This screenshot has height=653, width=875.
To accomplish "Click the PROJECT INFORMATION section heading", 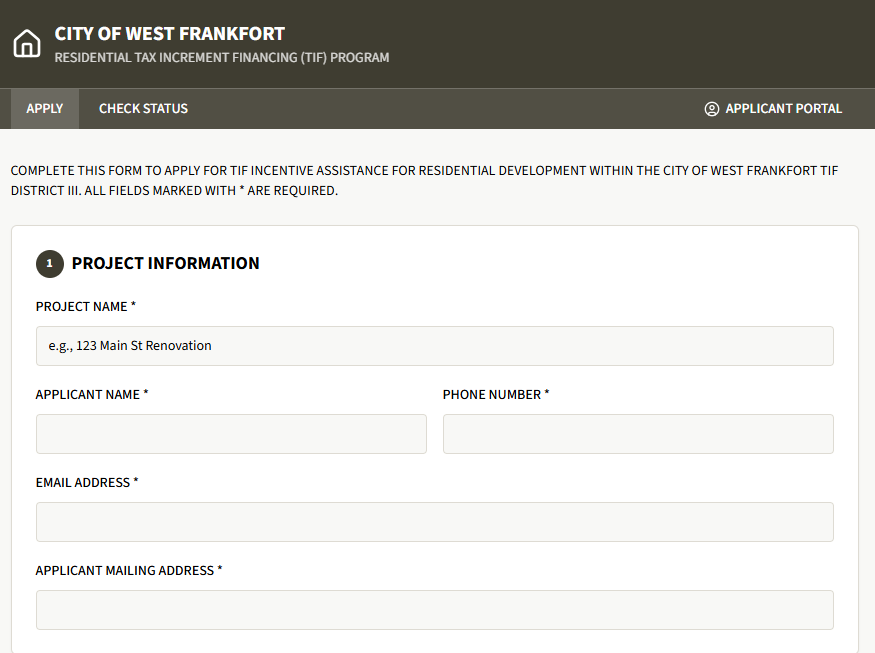I will point(166,263).
